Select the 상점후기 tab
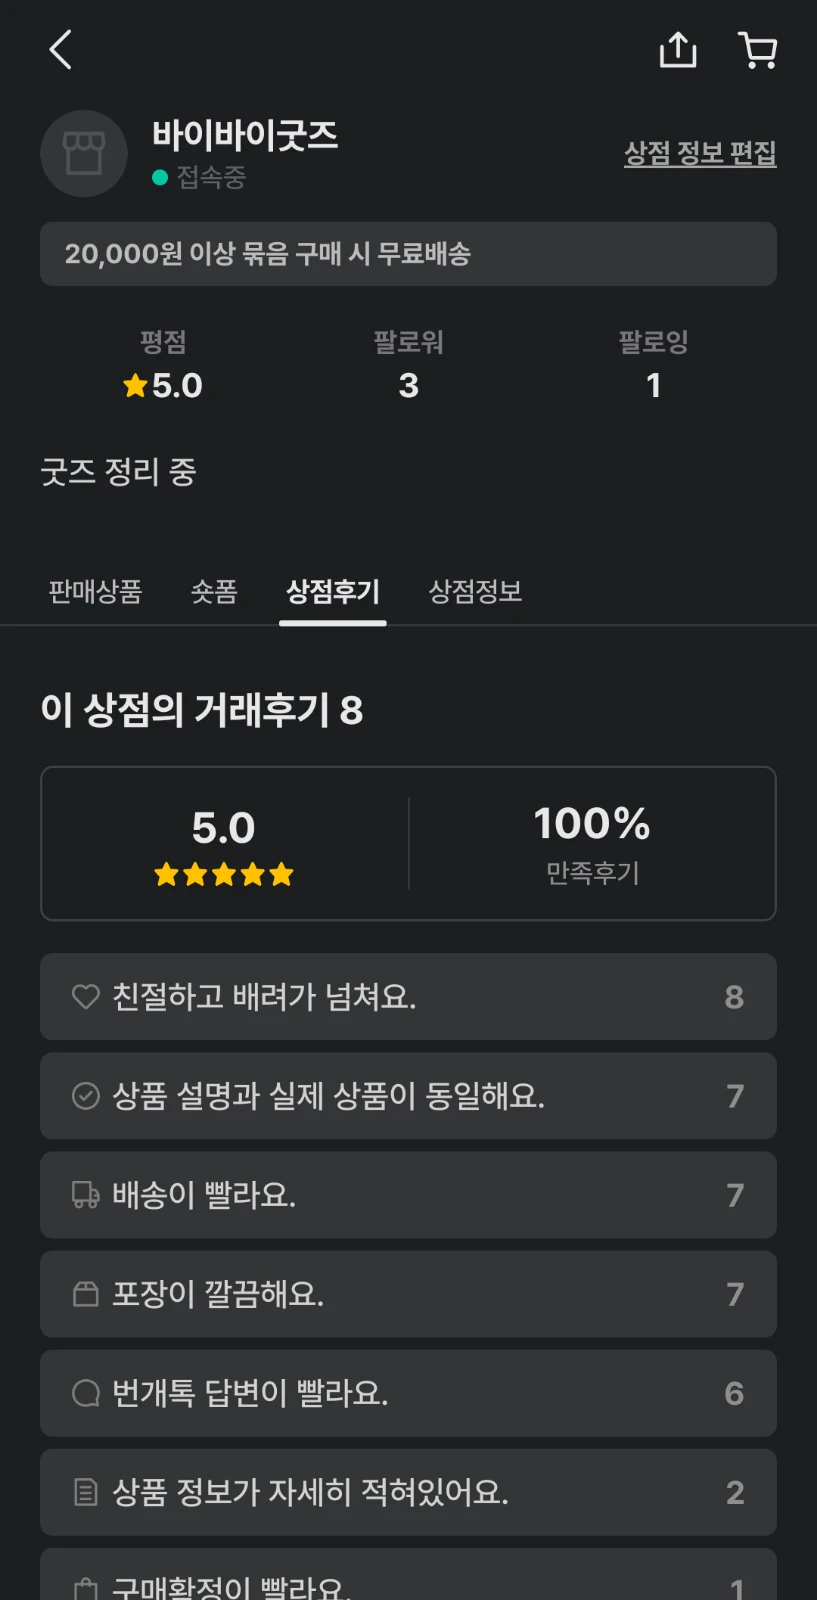Image resolution: width=817 pixels, height=1600 pixels. tap(333, 591)
